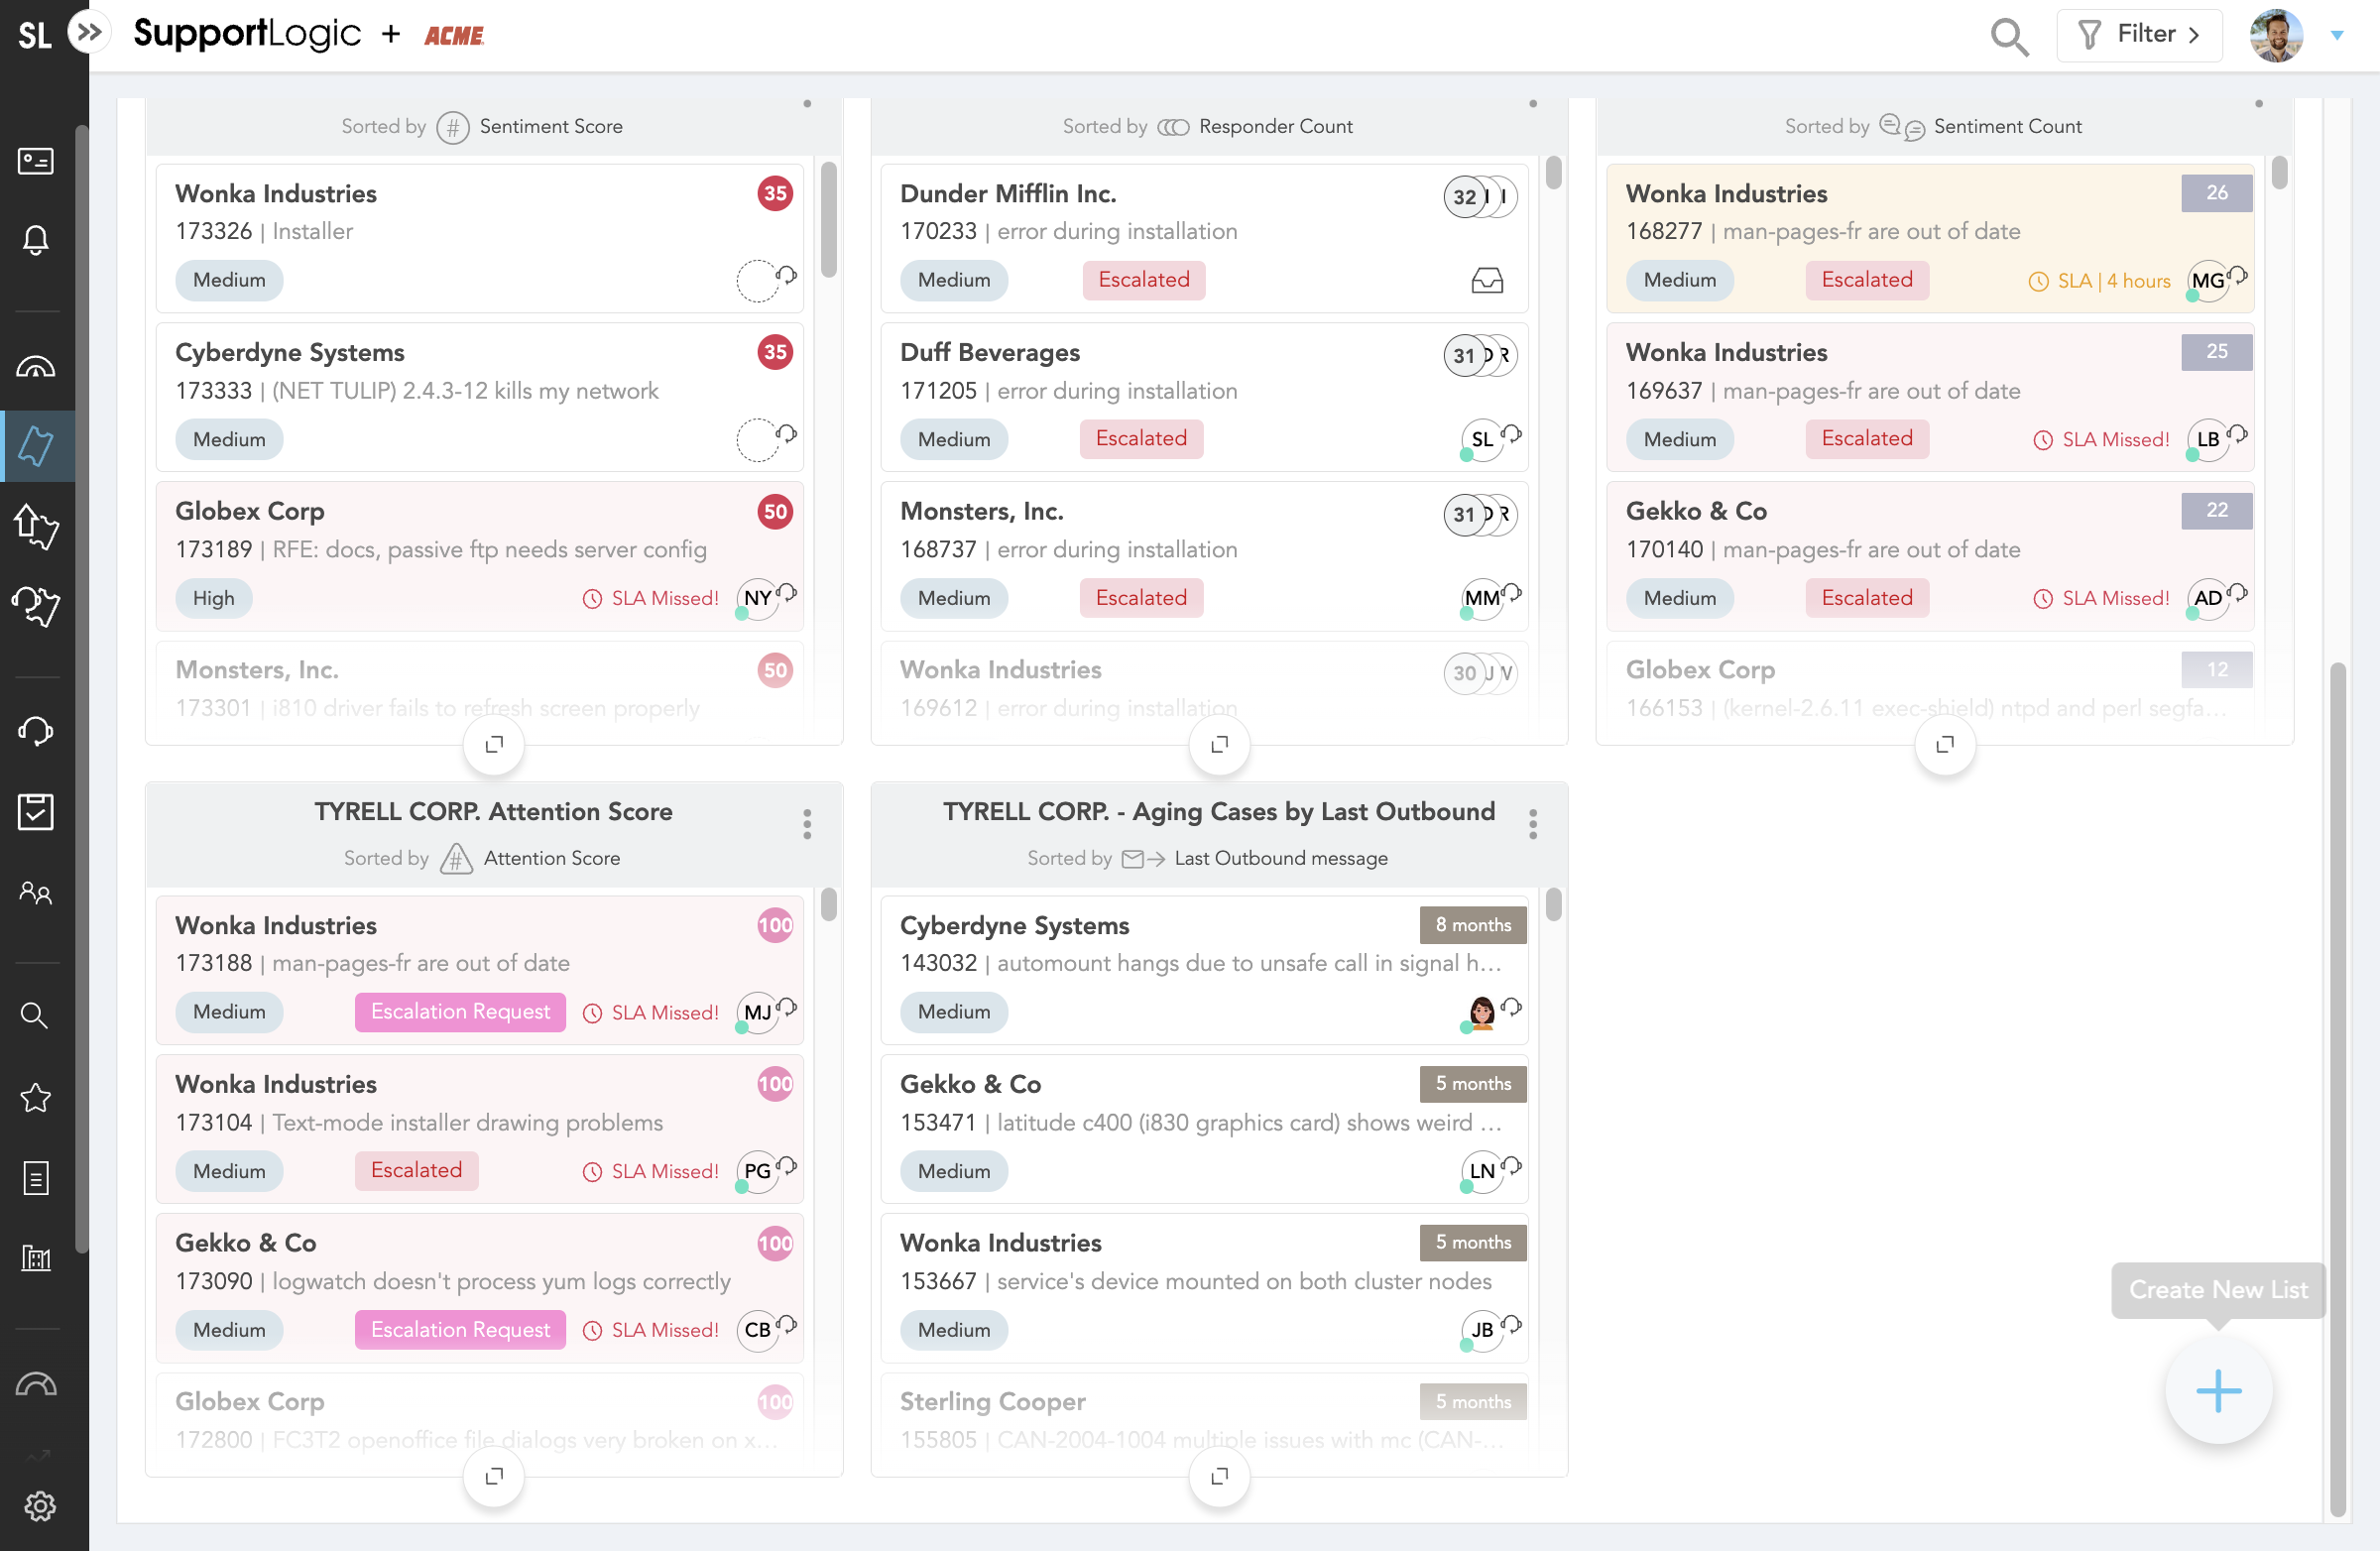This screenshot has height=1551, width=2380.
Task: Click the plus button to create new list
Action: tap(2218, 1390)
